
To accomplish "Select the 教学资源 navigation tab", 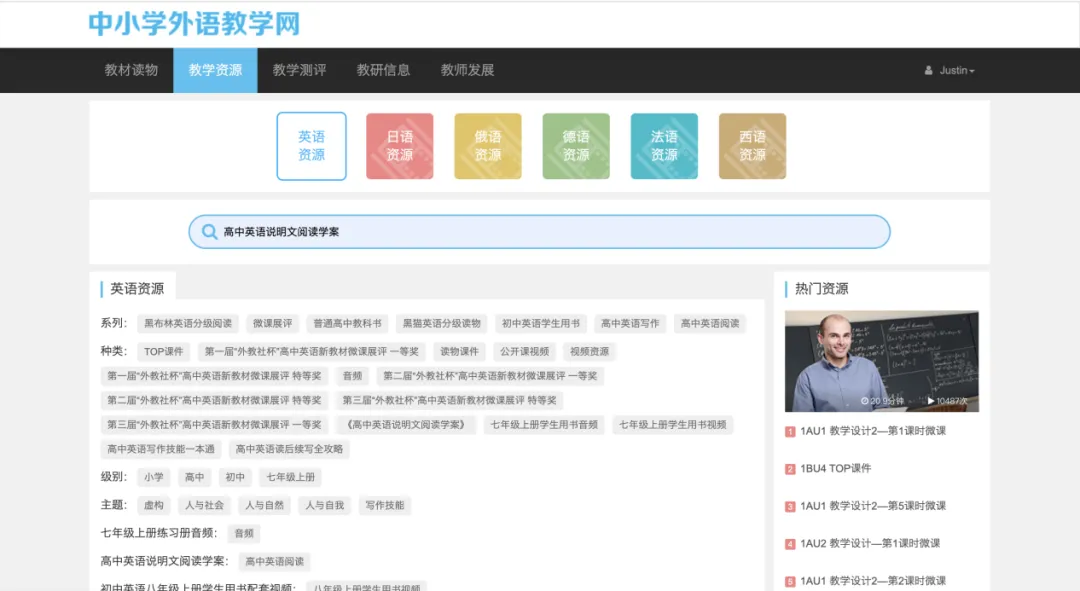I will pyautogui.click(x=215, y=70).
